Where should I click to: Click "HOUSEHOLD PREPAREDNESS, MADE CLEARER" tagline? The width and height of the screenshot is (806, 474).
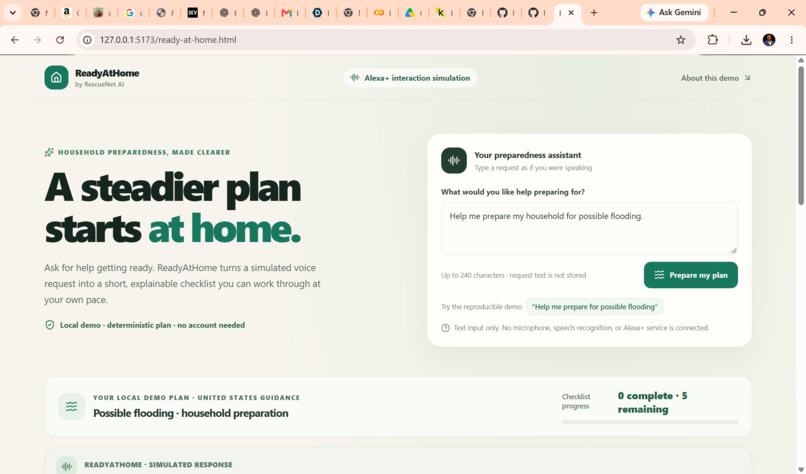(x=144, y=152)
